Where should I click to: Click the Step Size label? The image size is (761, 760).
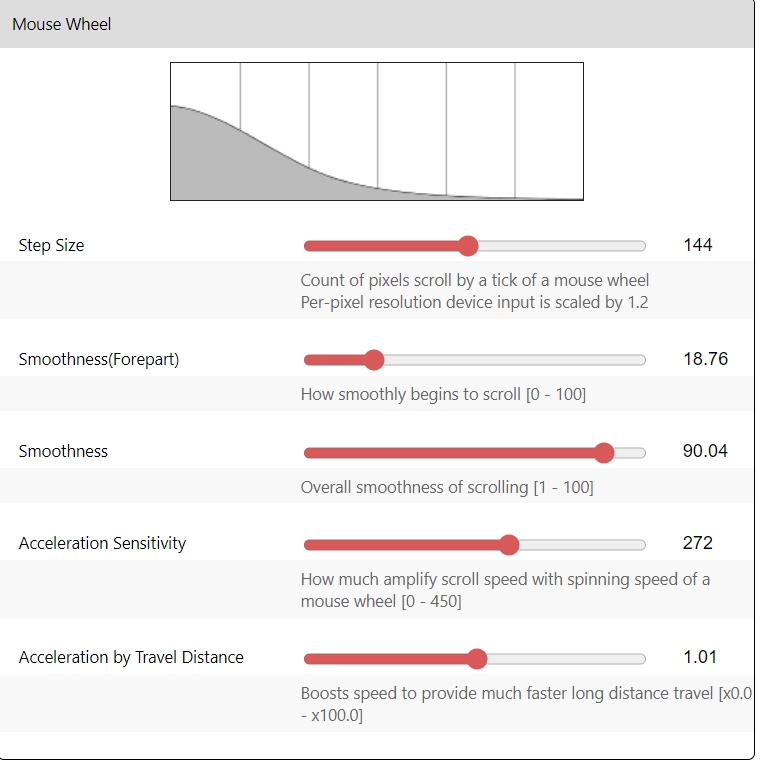tap(51, 245)
